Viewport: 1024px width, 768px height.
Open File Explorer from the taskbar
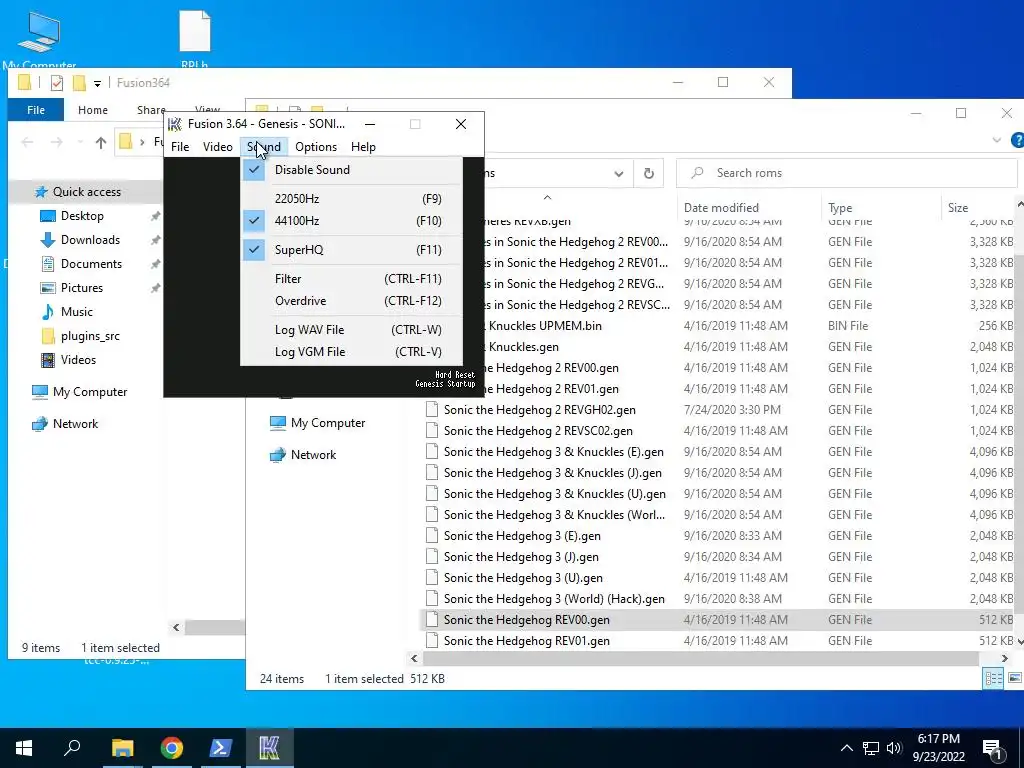point(122,748)
